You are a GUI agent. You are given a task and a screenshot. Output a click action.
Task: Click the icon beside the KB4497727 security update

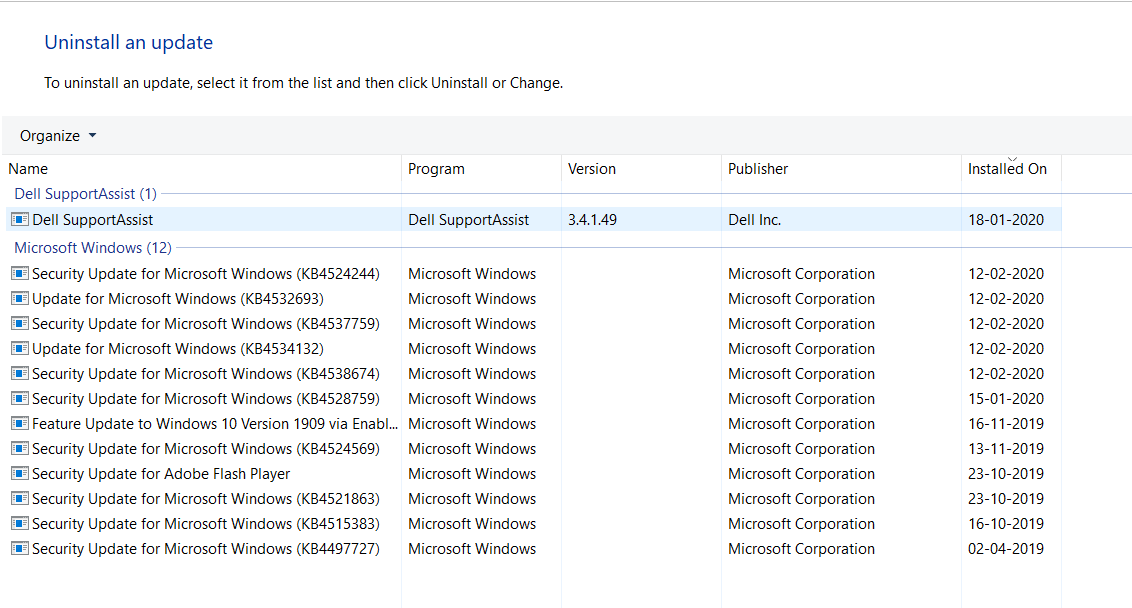[x=20, y=549]
